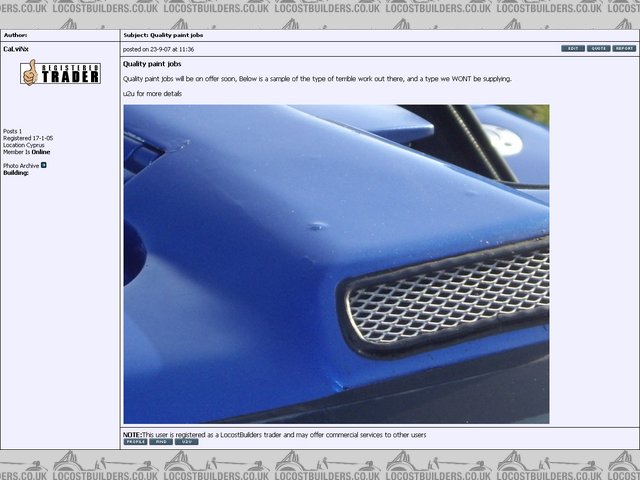Send a U2U message to poster
640x480 pixels.
coord(186,442)
